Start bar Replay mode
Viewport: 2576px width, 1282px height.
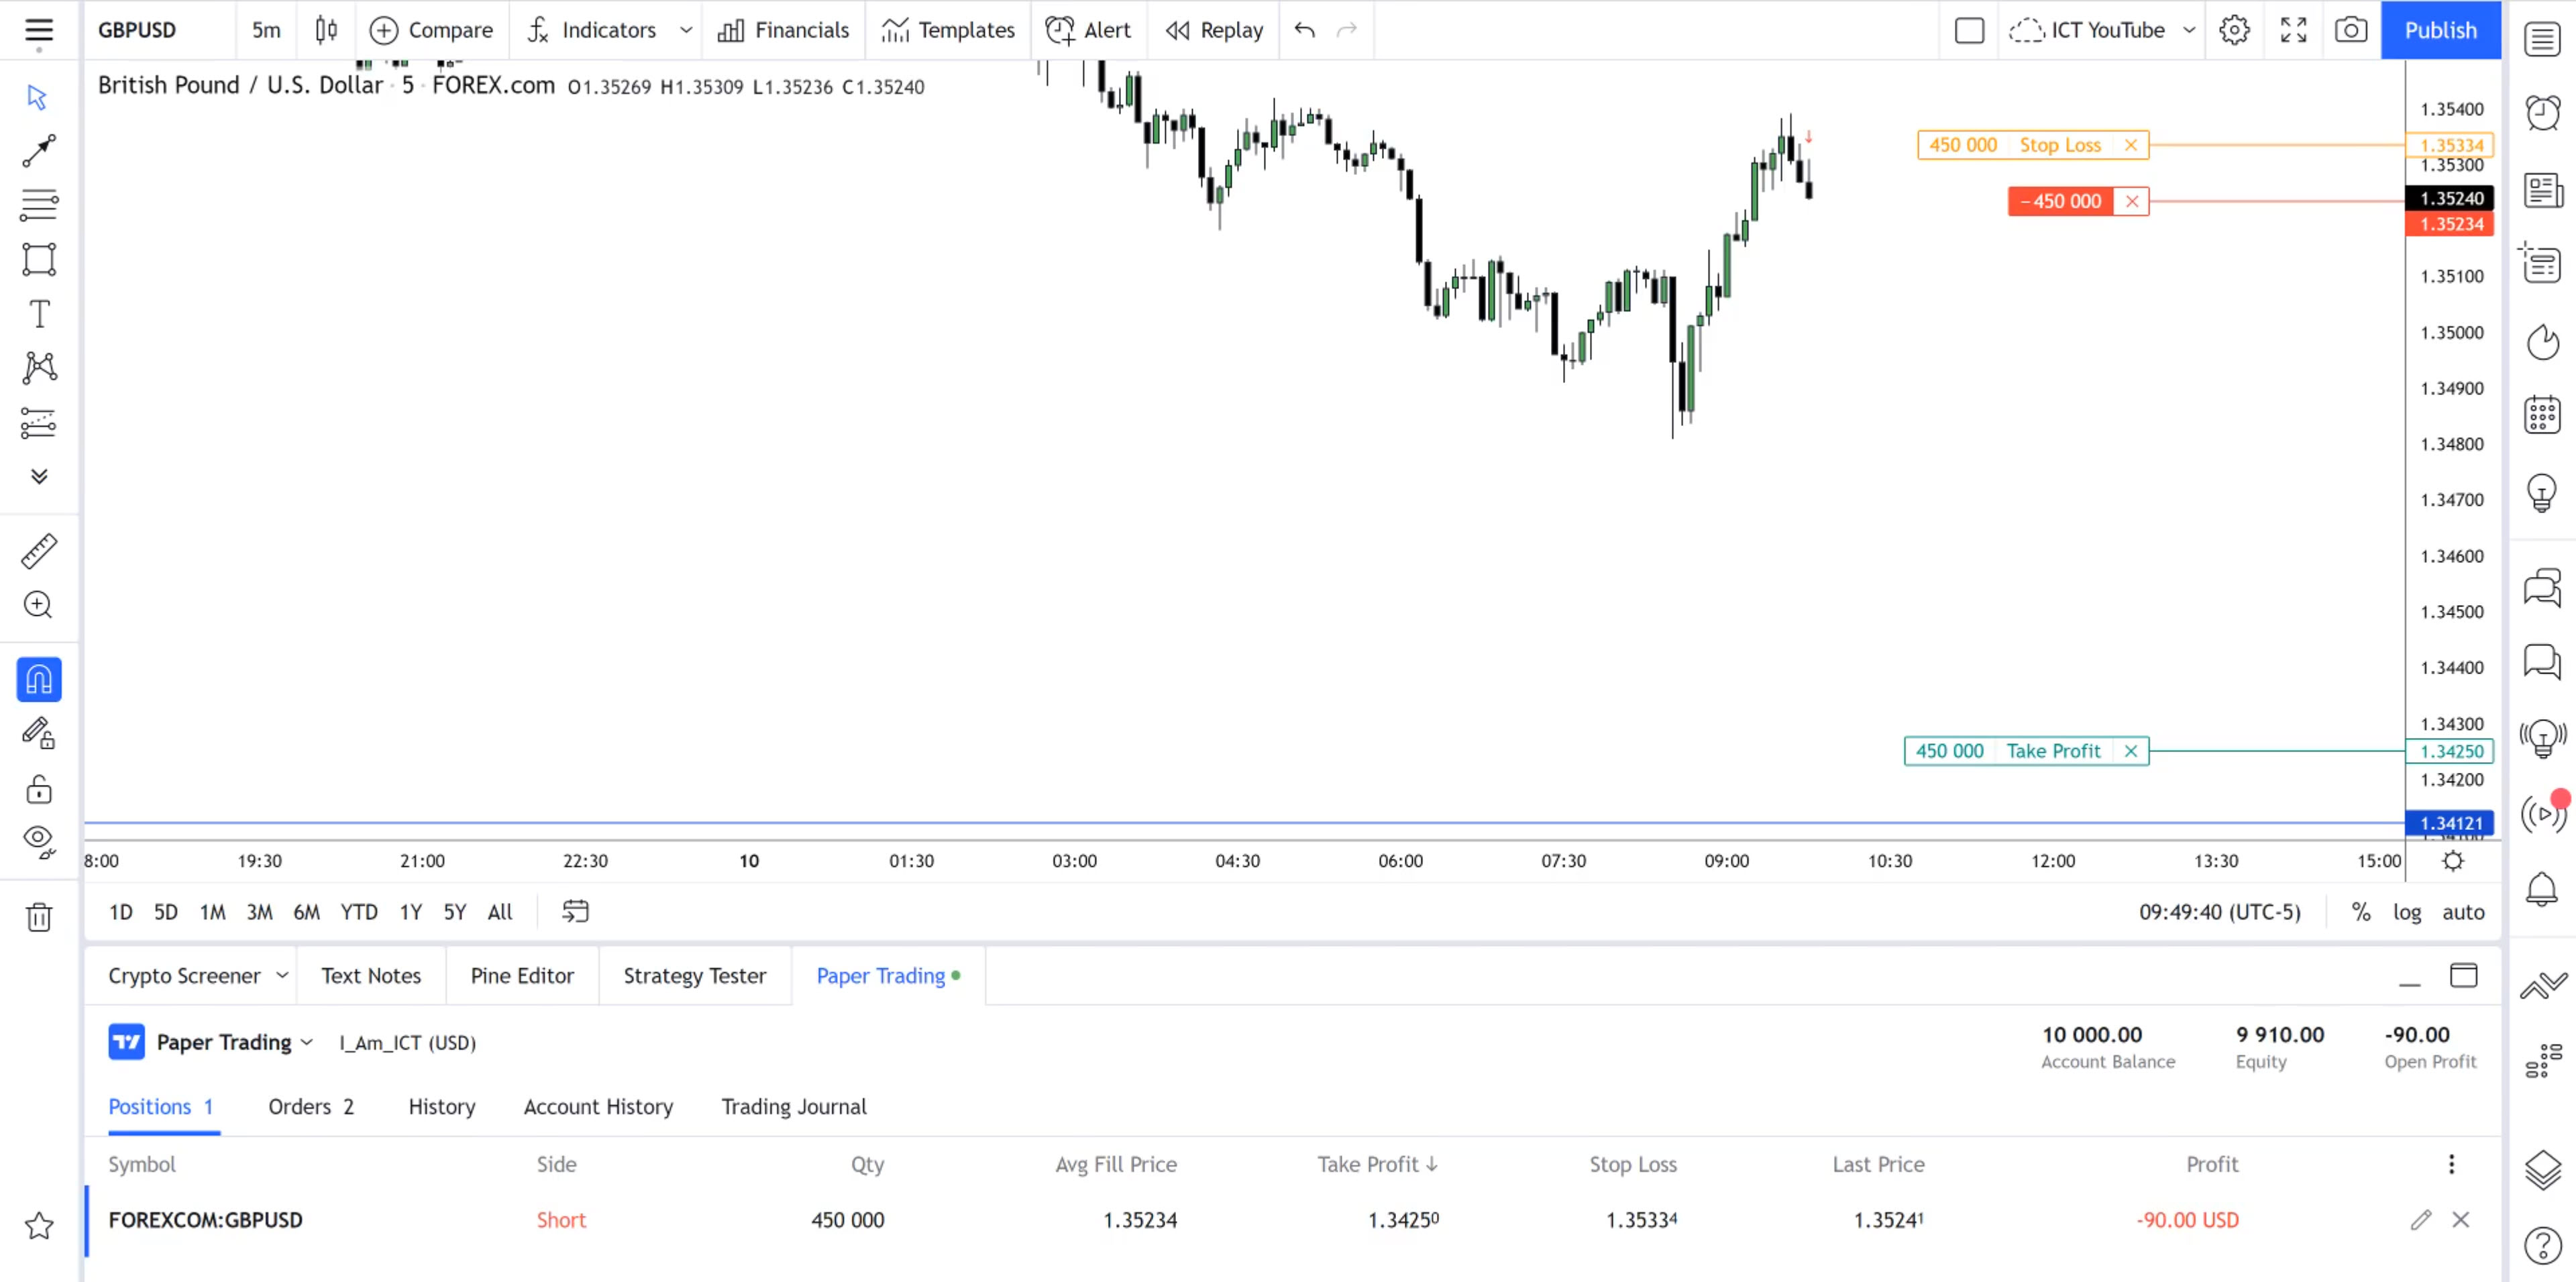coord(1214,30)
